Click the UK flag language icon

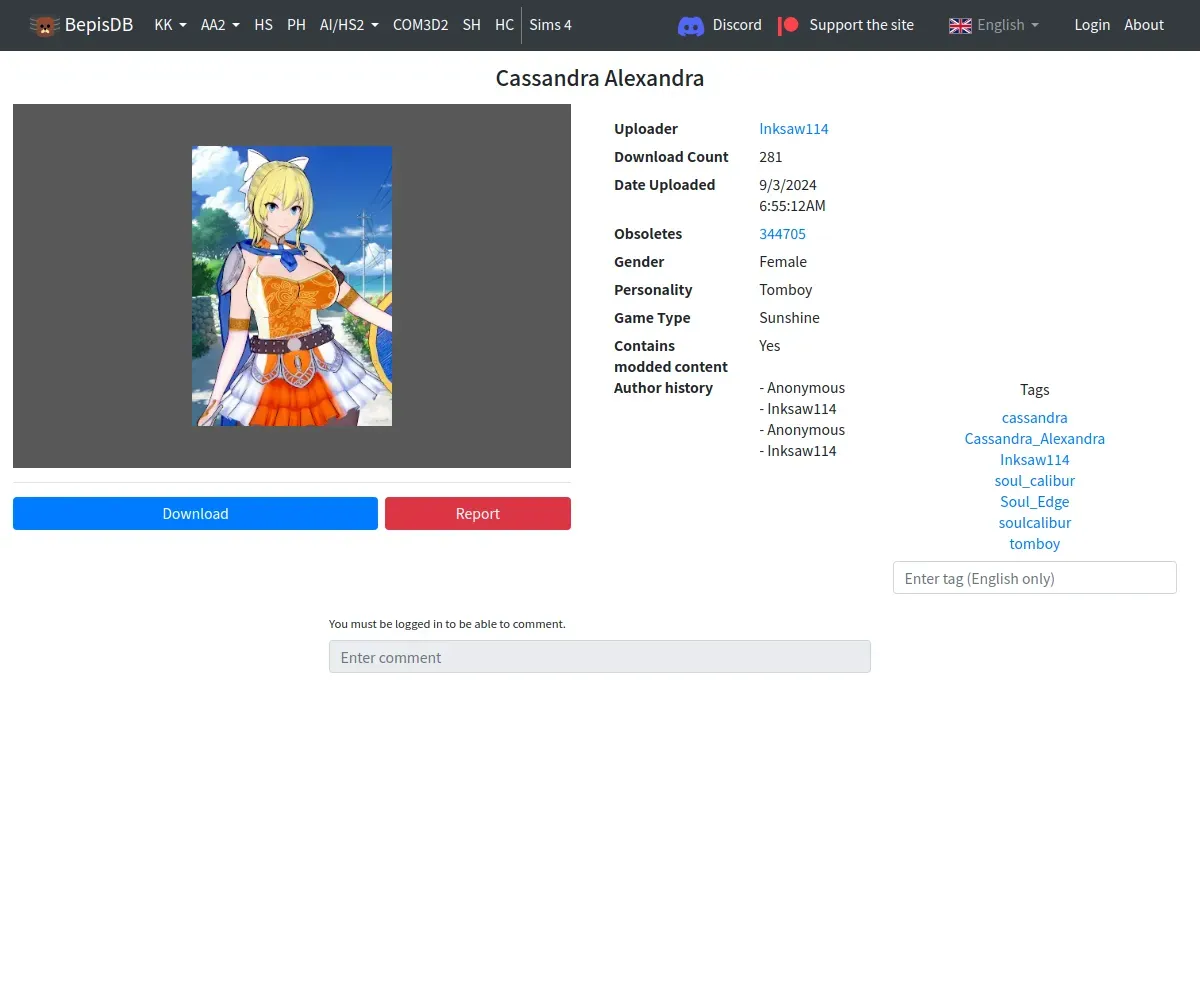point(960,25)
